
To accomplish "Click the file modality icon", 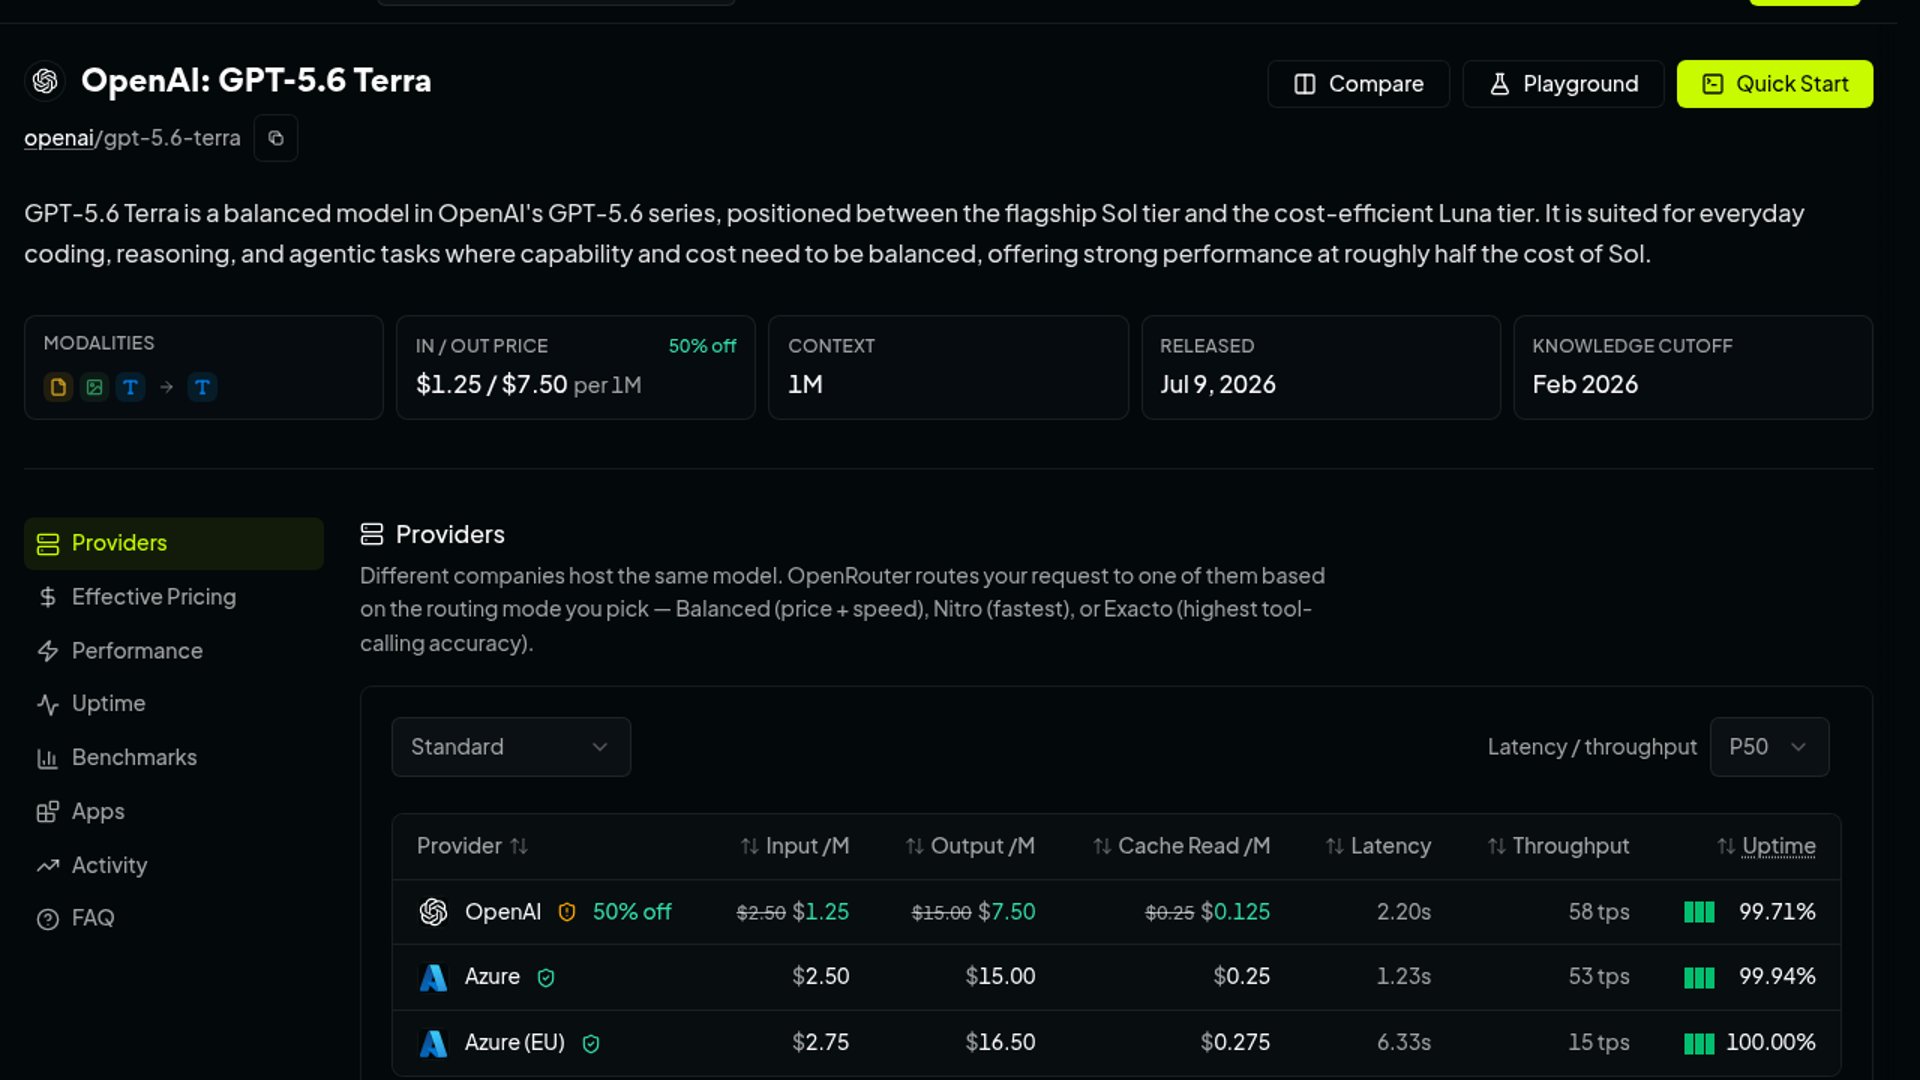I will [58, 387].
